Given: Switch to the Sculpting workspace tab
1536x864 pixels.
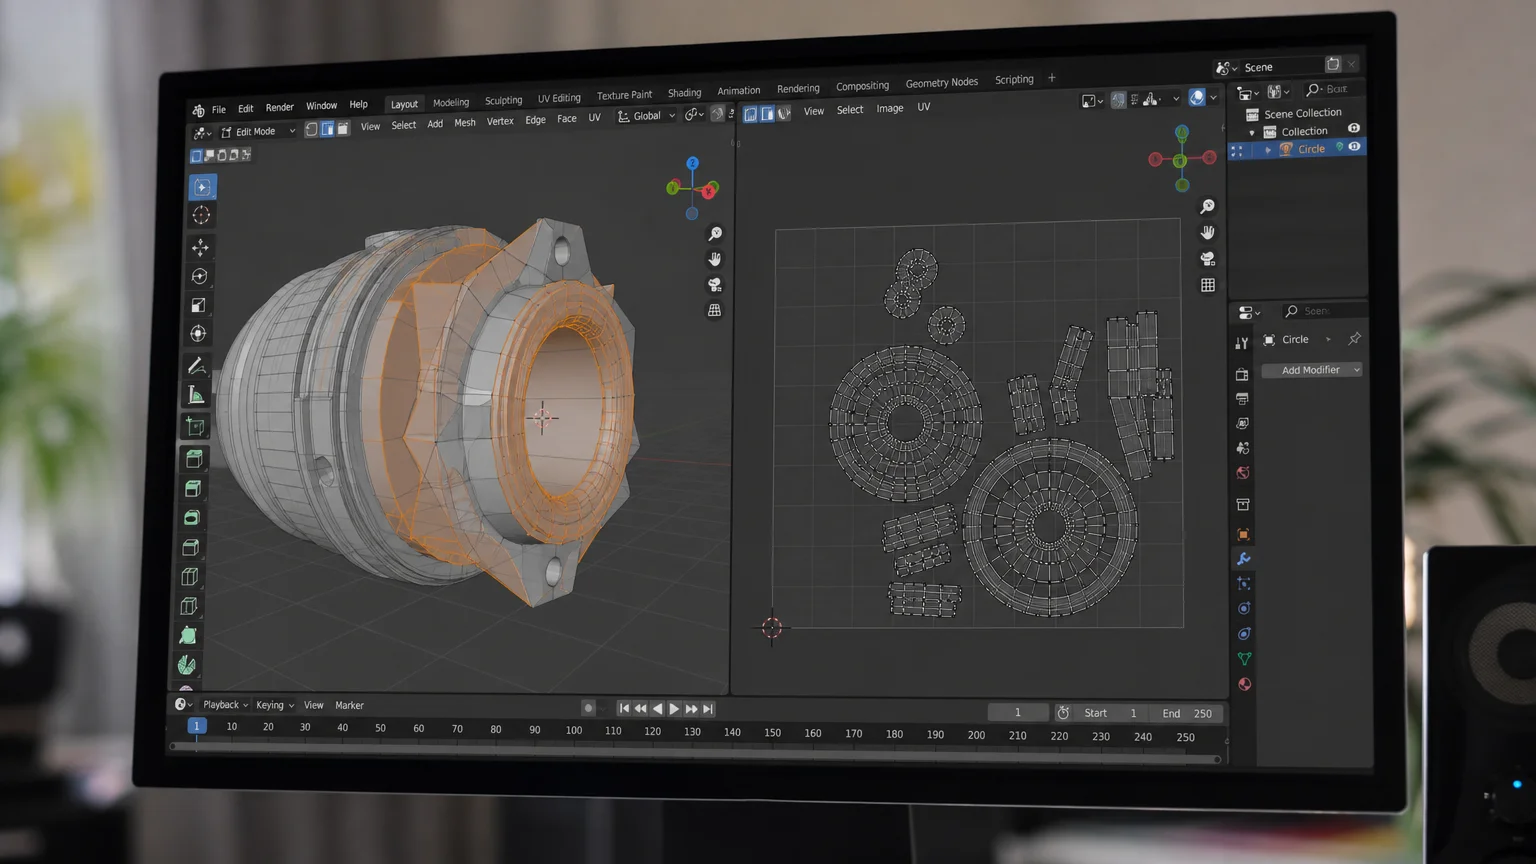Looking at the screenshot, I should (503, 100).
